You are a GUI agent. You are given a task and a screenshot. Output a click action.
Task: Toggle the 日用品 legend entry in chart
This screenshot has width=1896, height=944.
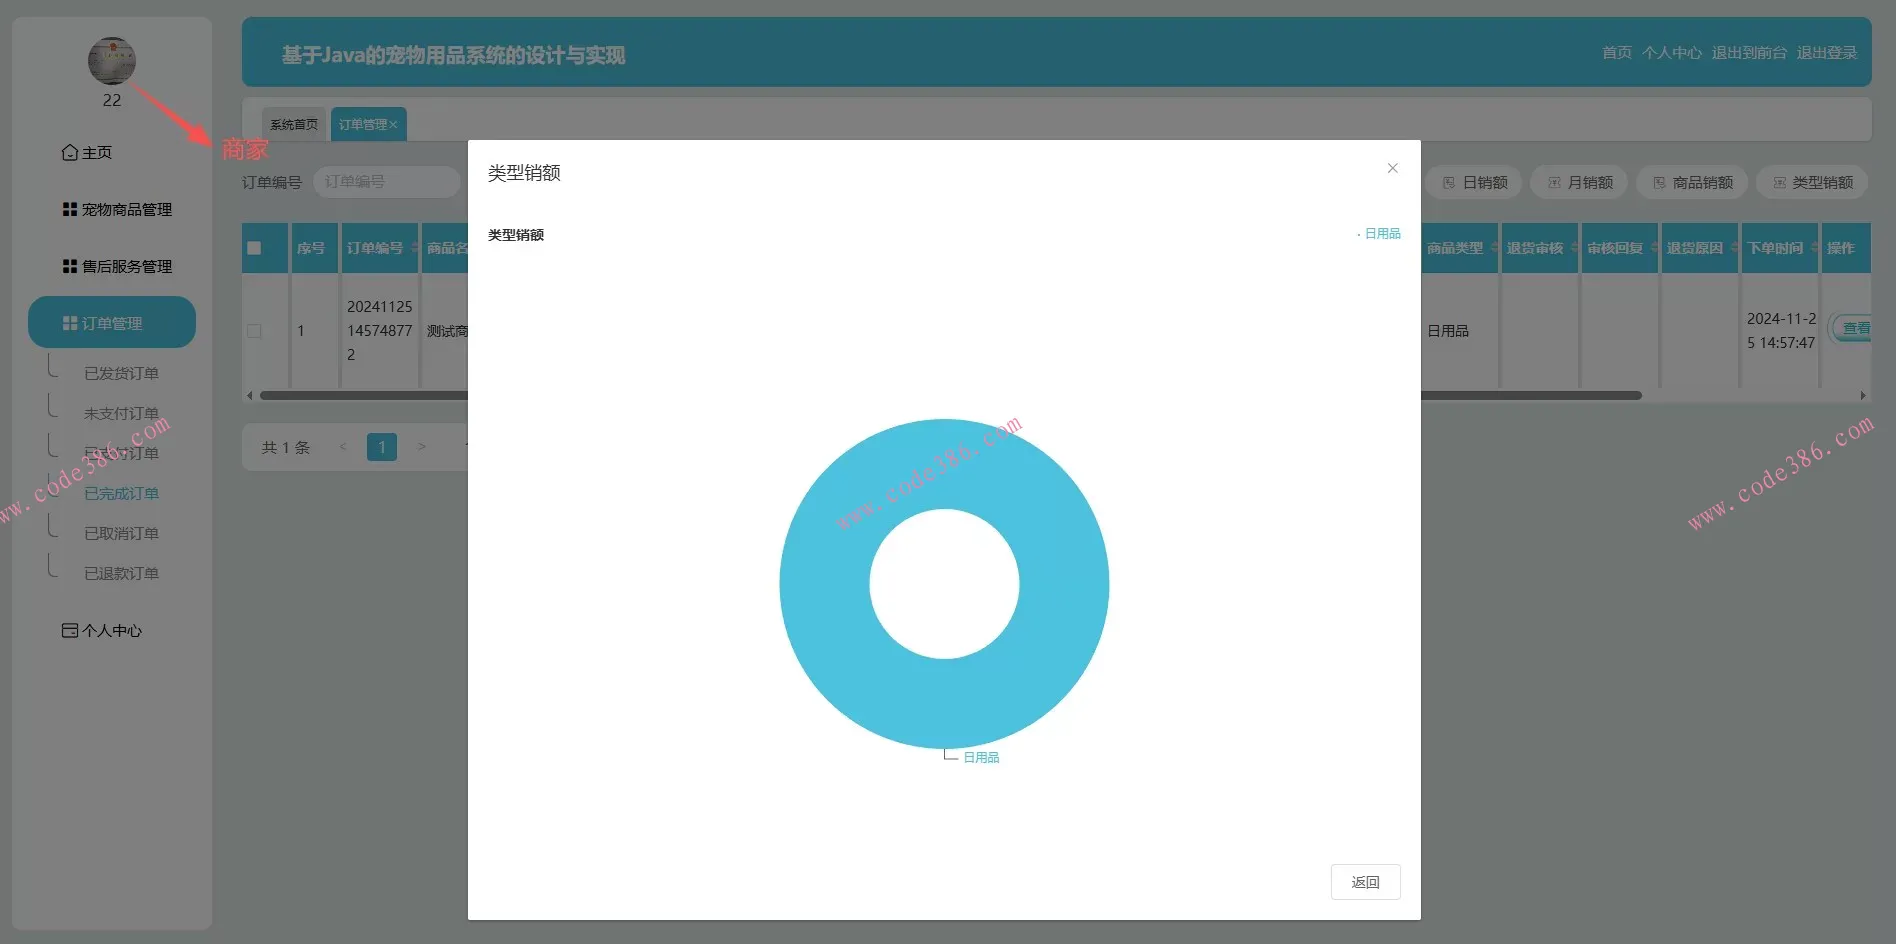coord(1380,234)
